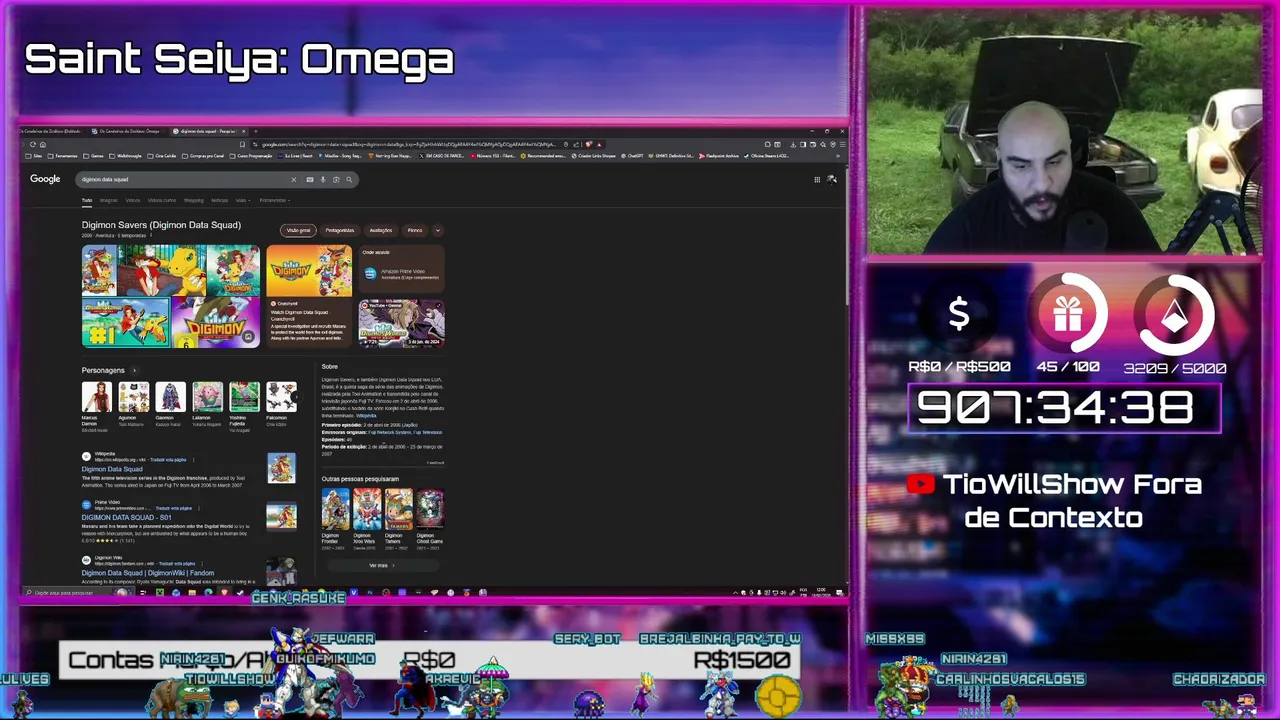Open the ChatGPT bookmark
This screenshot has height=720, width=1280.
coord(633,156)
